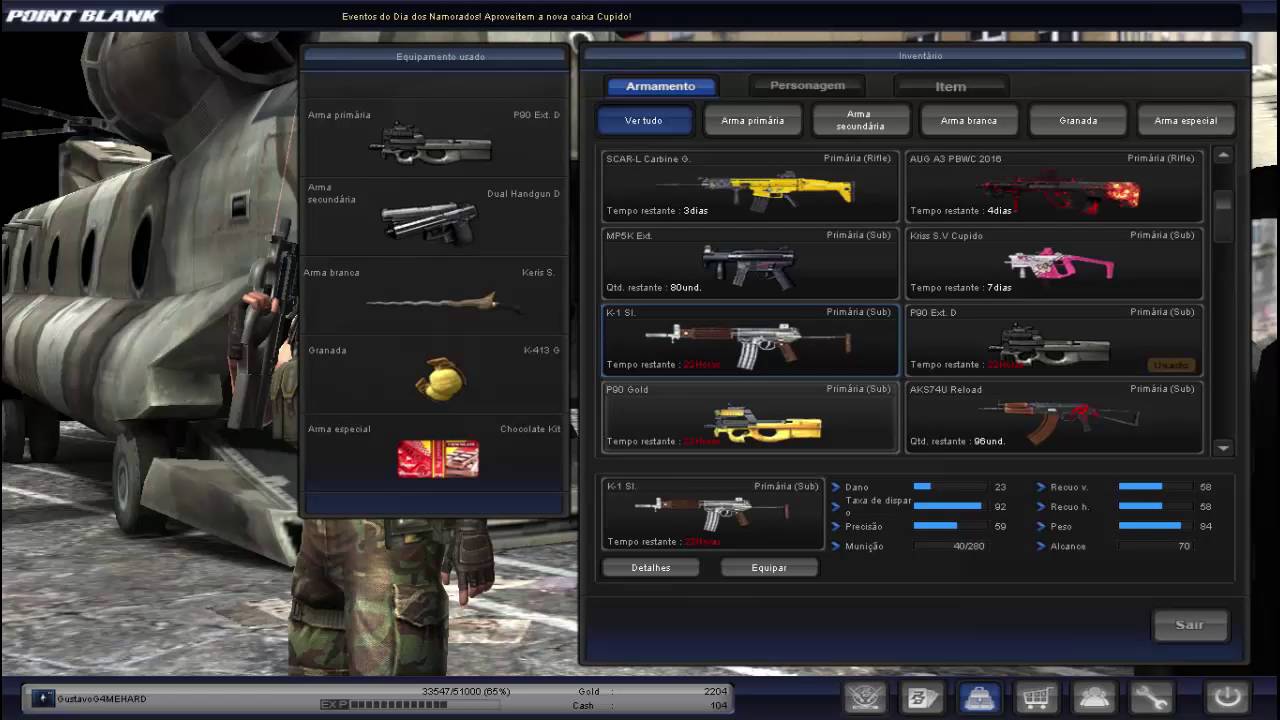Click the Dano stat bar
Viewport: 1280px width, 720px height.
coord(948,486)
